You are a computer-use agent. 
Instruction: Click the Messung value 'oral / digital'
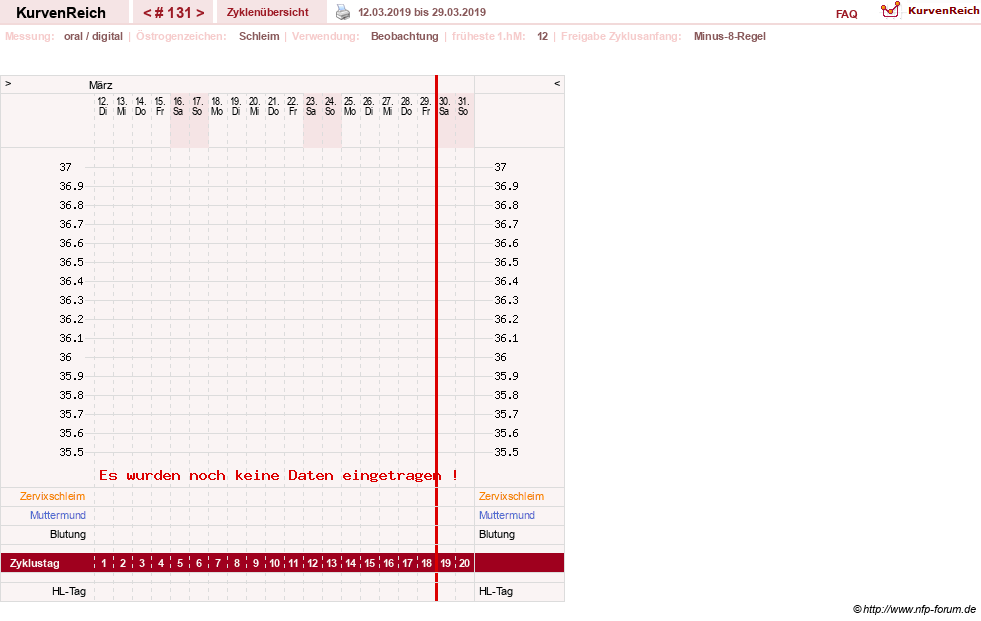pyautogui.click(x=93, y=36)
